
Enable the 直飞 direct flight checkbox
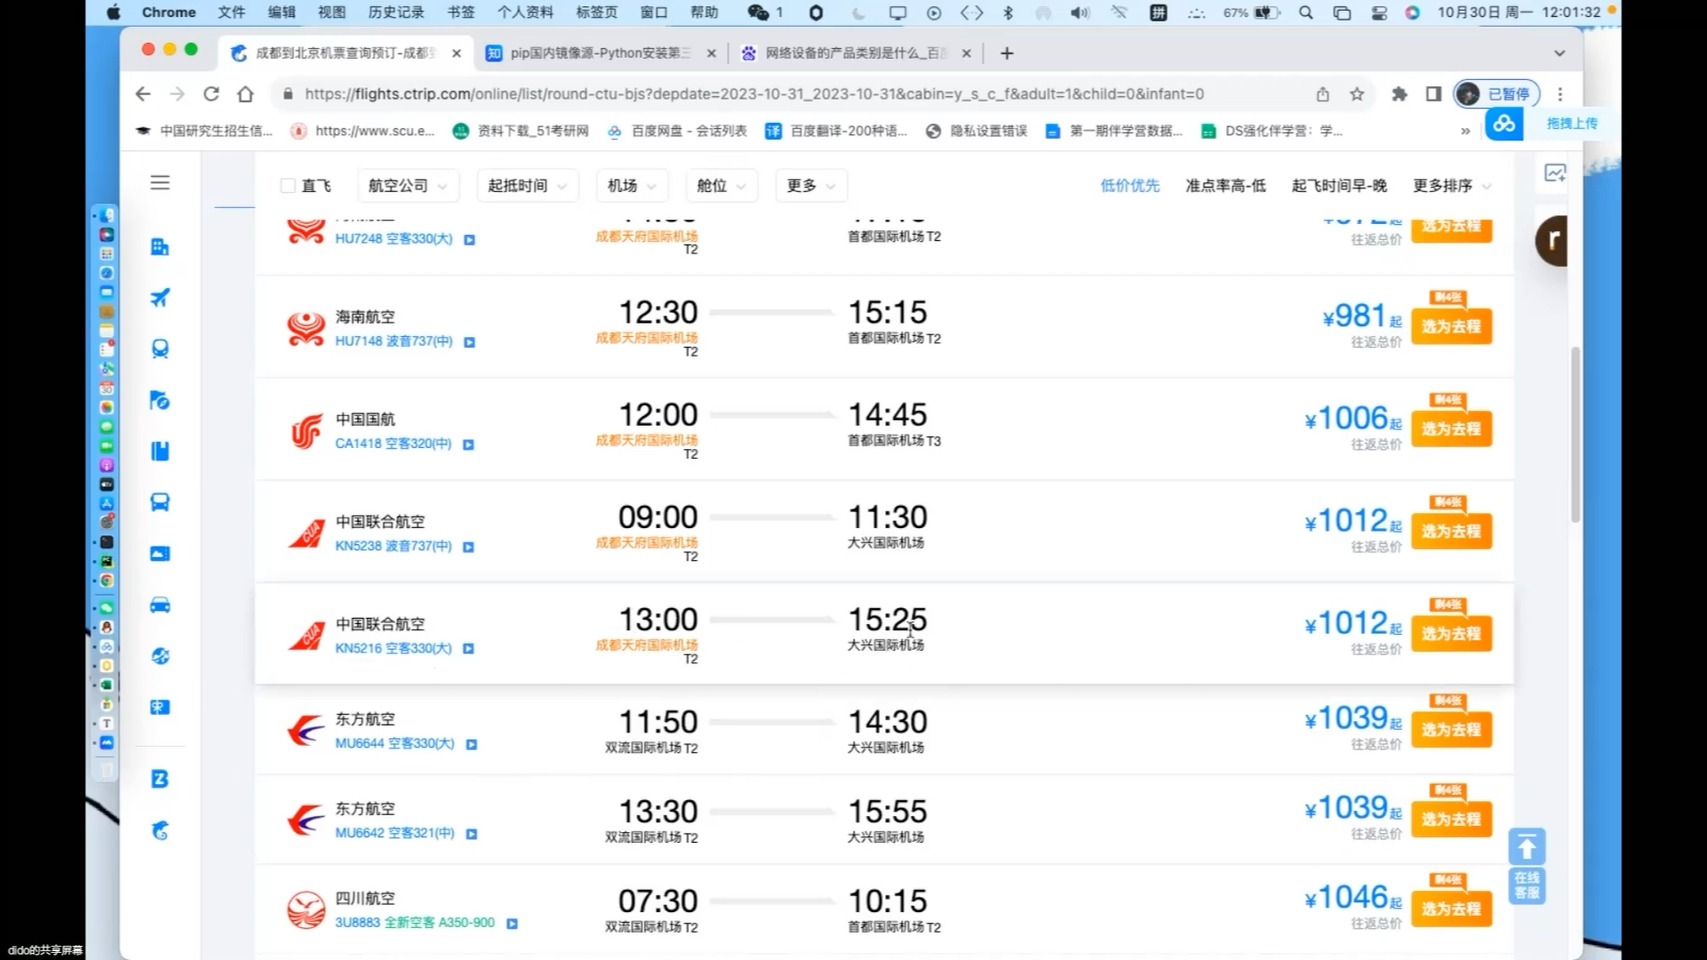[x=288, y=186]
